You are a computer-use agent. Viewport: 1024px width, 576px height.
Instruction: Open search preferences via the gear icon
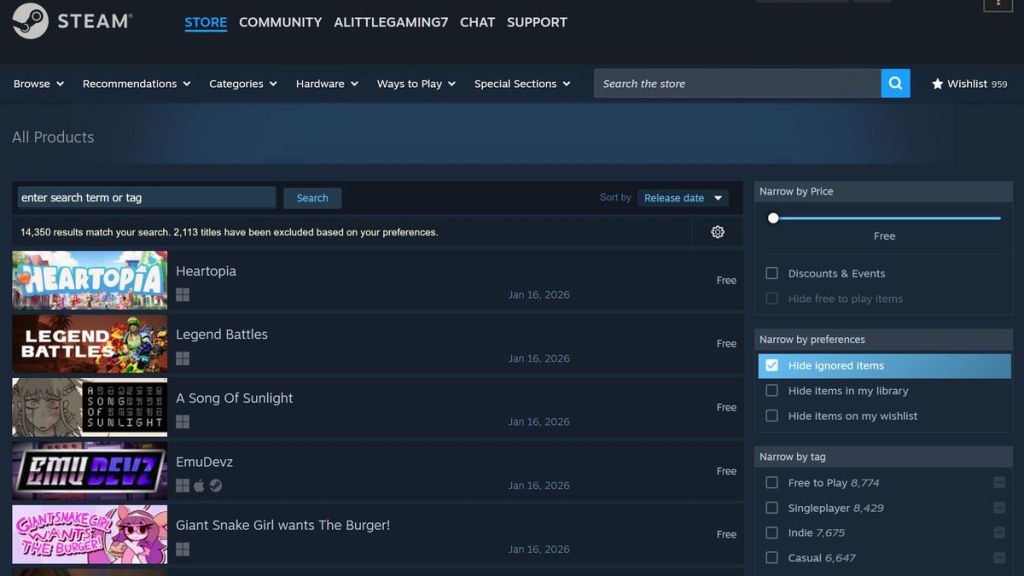[x=717, y=231]
